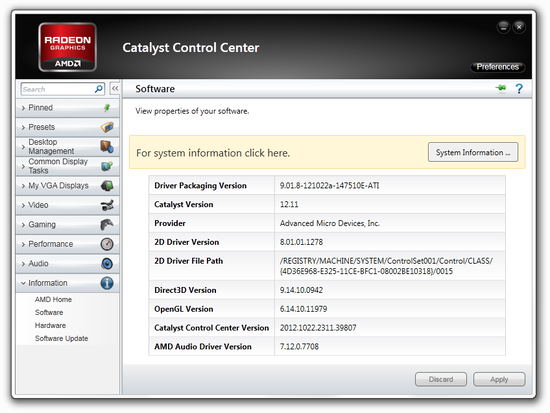Expand My VGA Displays section

coord(68,186)
